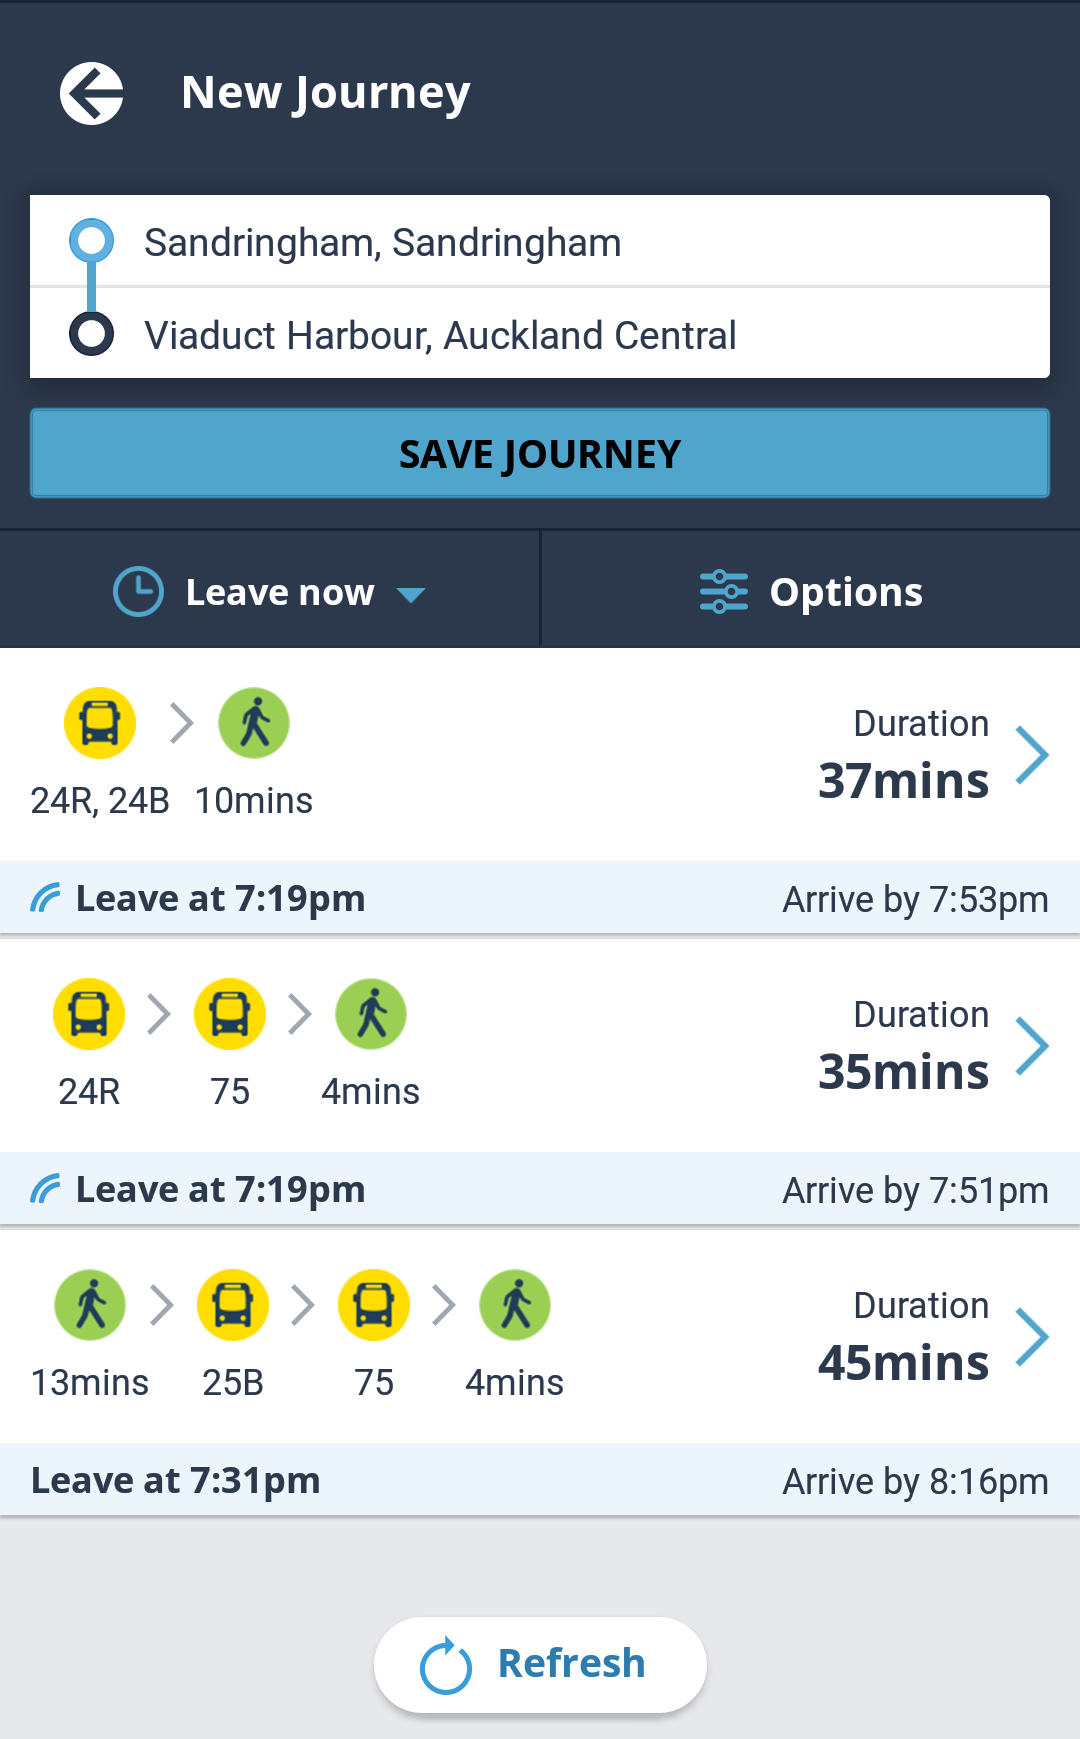
Task: Open the Leave now dropdown arrow
Action: pos(411,595)
